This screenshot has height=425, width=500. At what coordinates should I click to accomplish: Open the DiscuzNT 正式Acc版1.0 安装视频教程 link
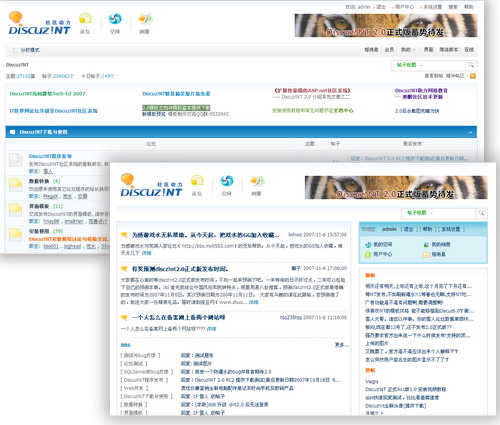(405, 389)
